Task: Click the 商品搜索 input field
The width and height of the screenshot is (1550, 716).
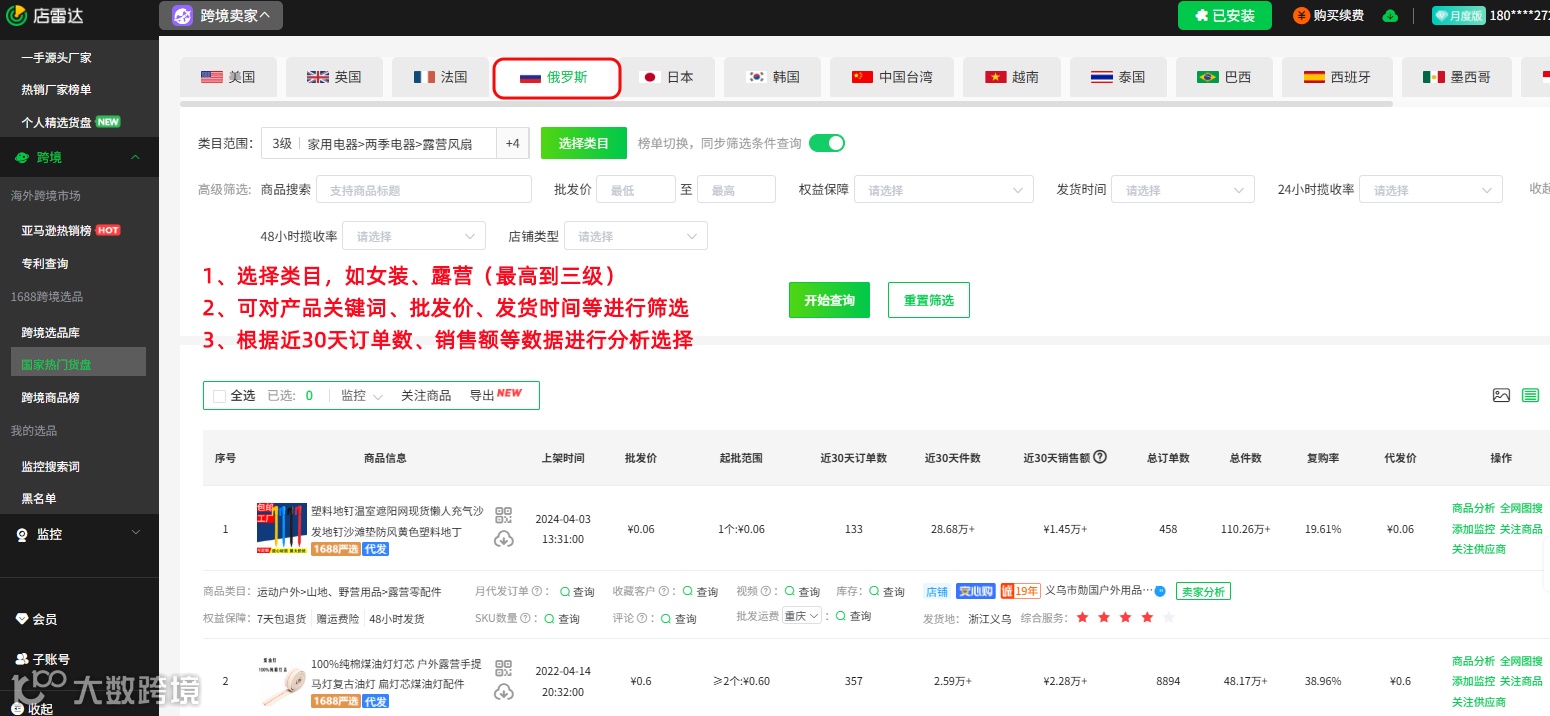Action: (424, 189)
